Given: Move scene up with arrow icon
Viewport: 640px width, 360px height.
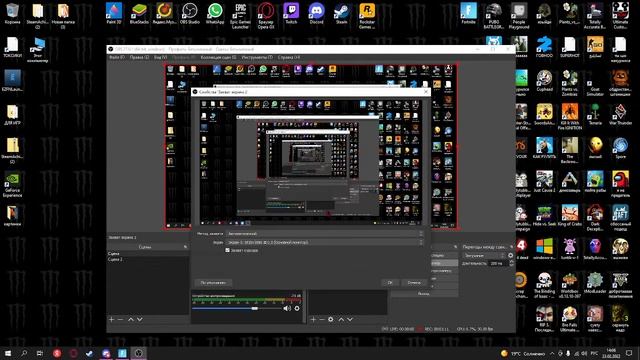Looking at the screenshot, I should coord(131,320).
